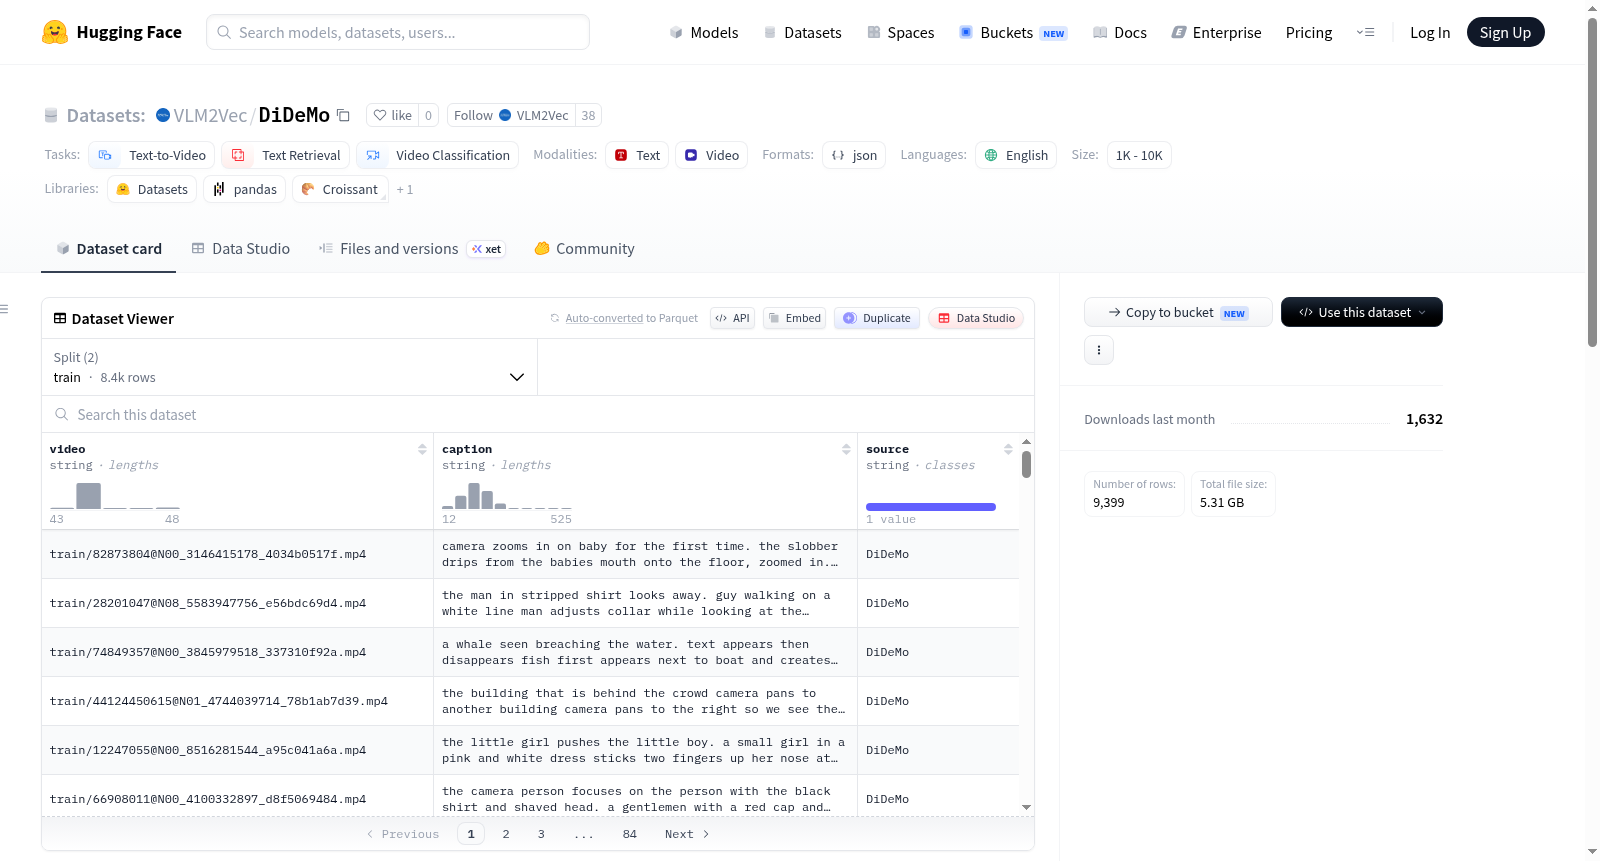Click the pandas library tag
This screenshot has width=1600, height=861.
pos(245,189)
